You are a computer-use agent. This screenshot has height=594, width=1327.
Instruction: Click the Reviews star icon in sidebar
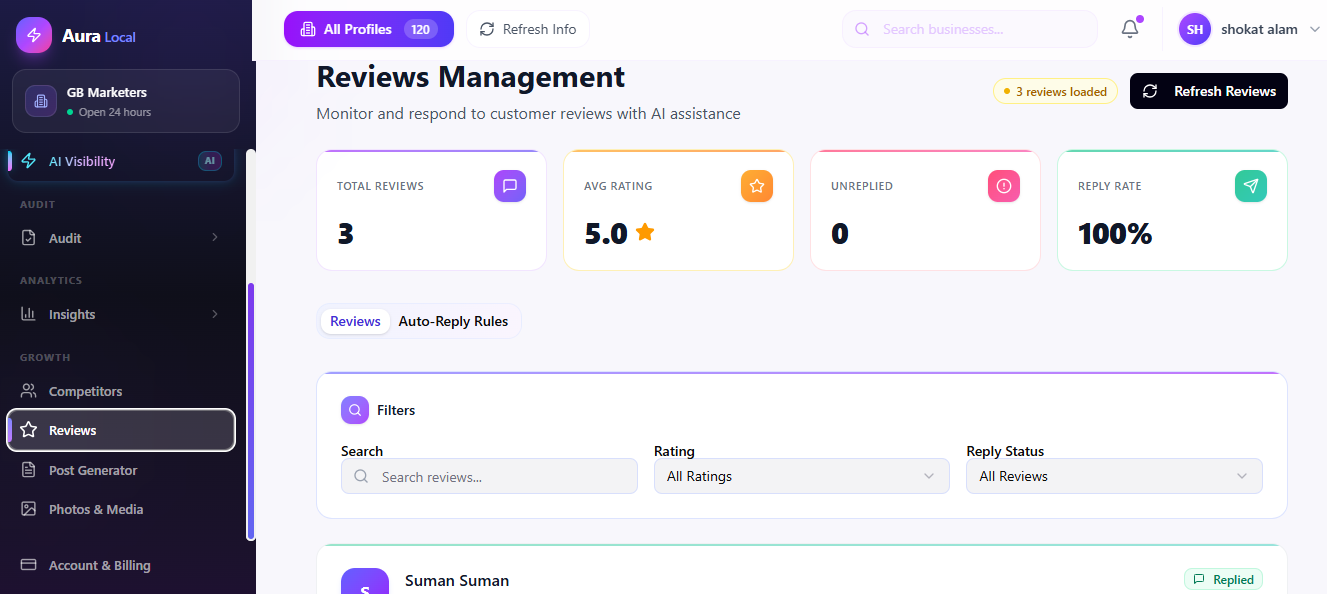29,430
